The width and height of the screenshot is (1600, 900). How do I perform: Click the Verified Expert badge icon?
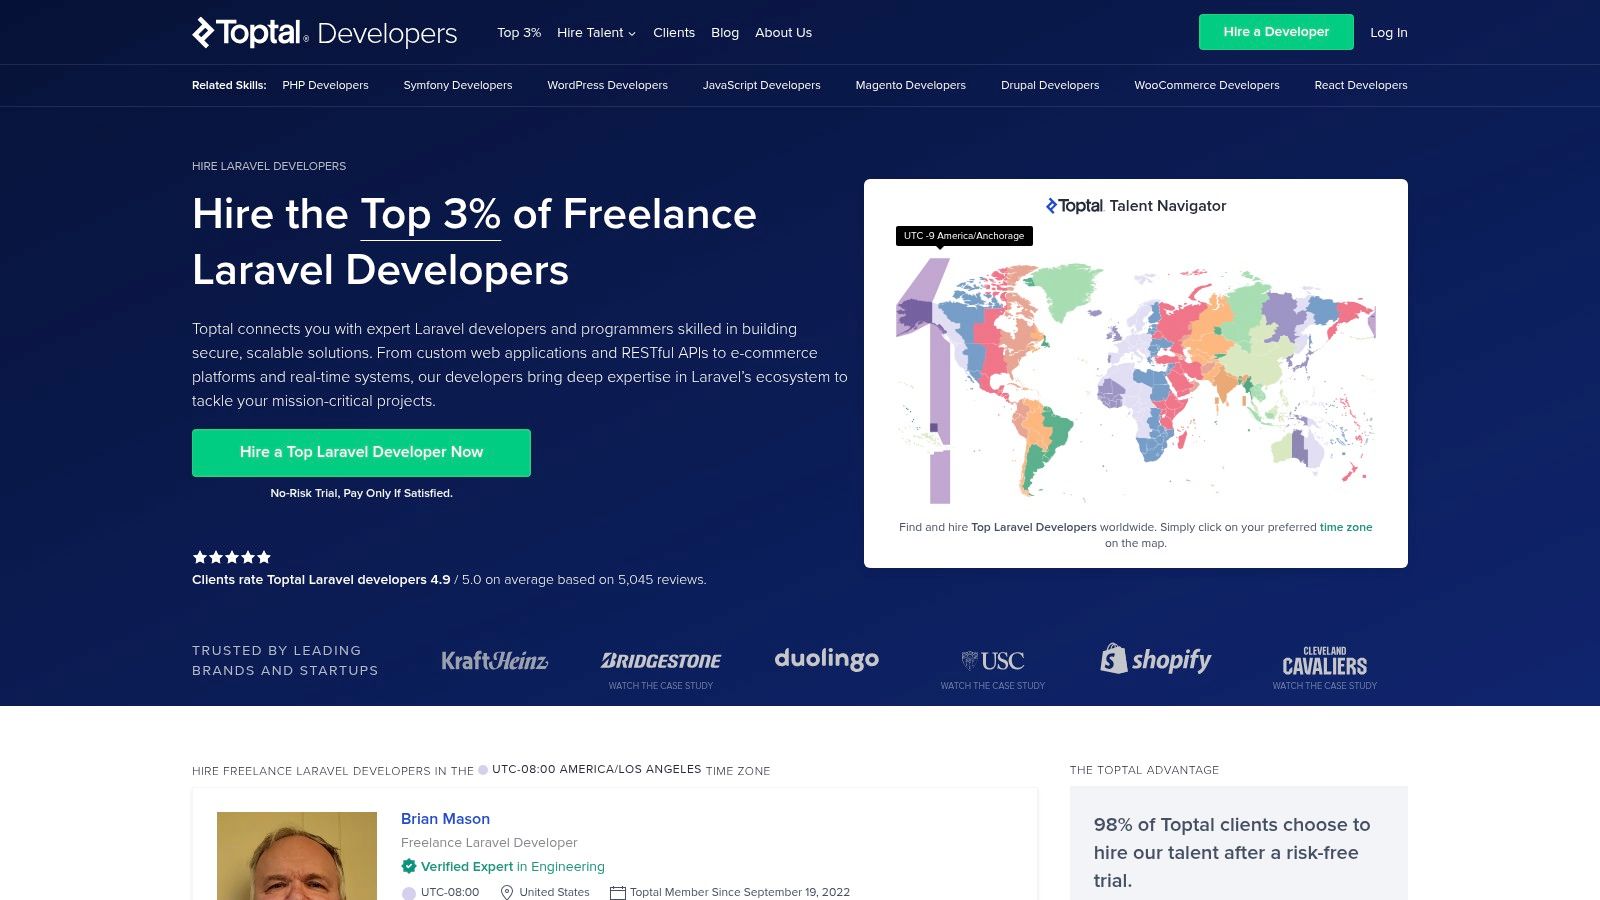pyautogui.click(x=408, y=866)
